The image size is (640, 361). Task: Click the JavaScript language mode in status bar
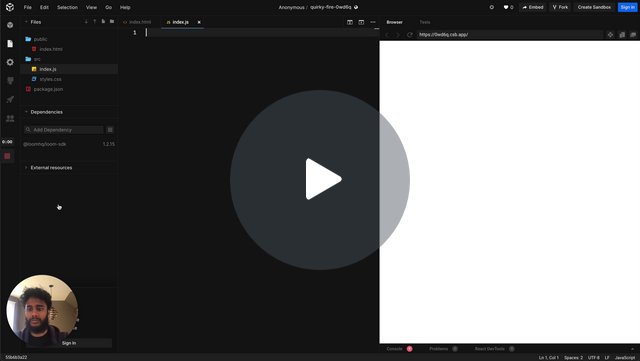(625, 358)
